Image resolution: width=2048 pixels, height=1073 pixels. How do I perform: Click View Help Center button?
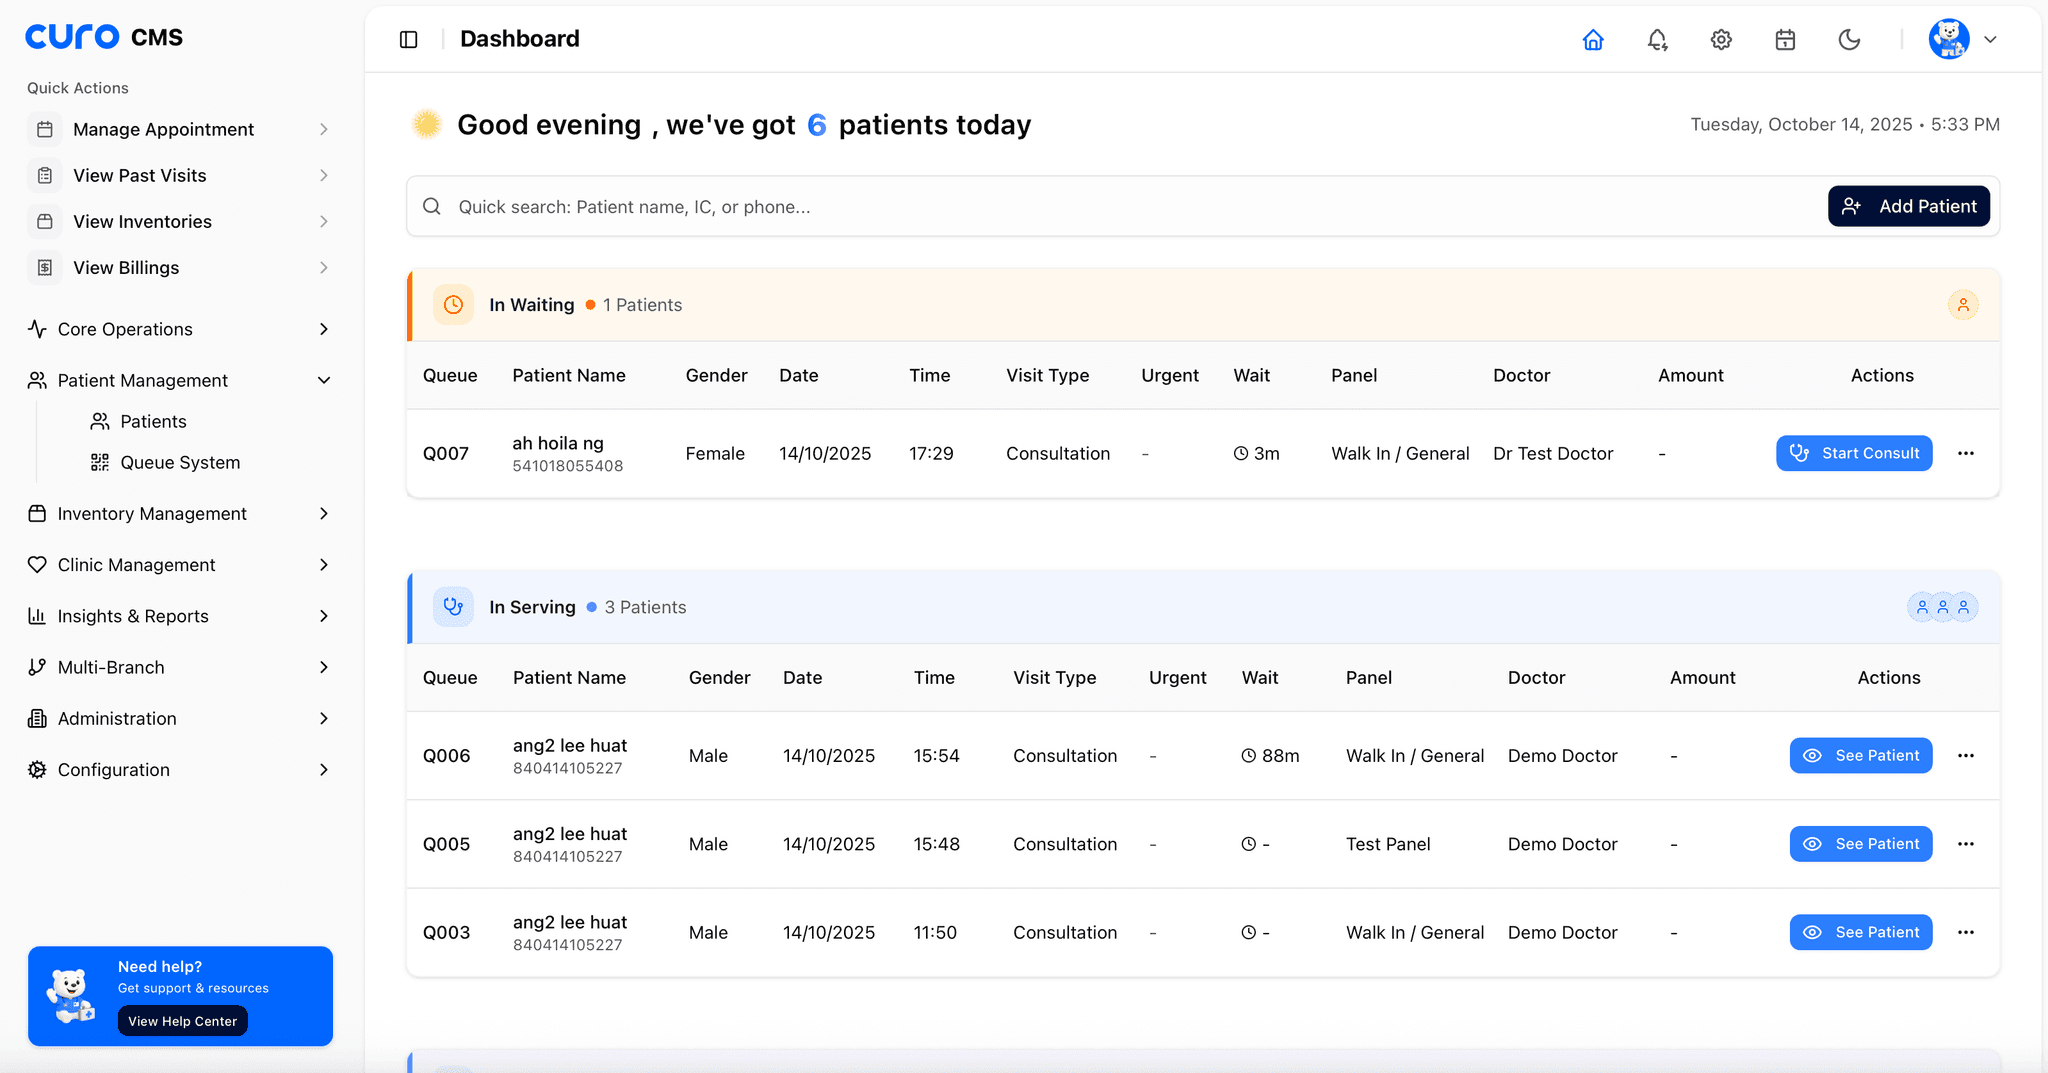click(182, 1021)
